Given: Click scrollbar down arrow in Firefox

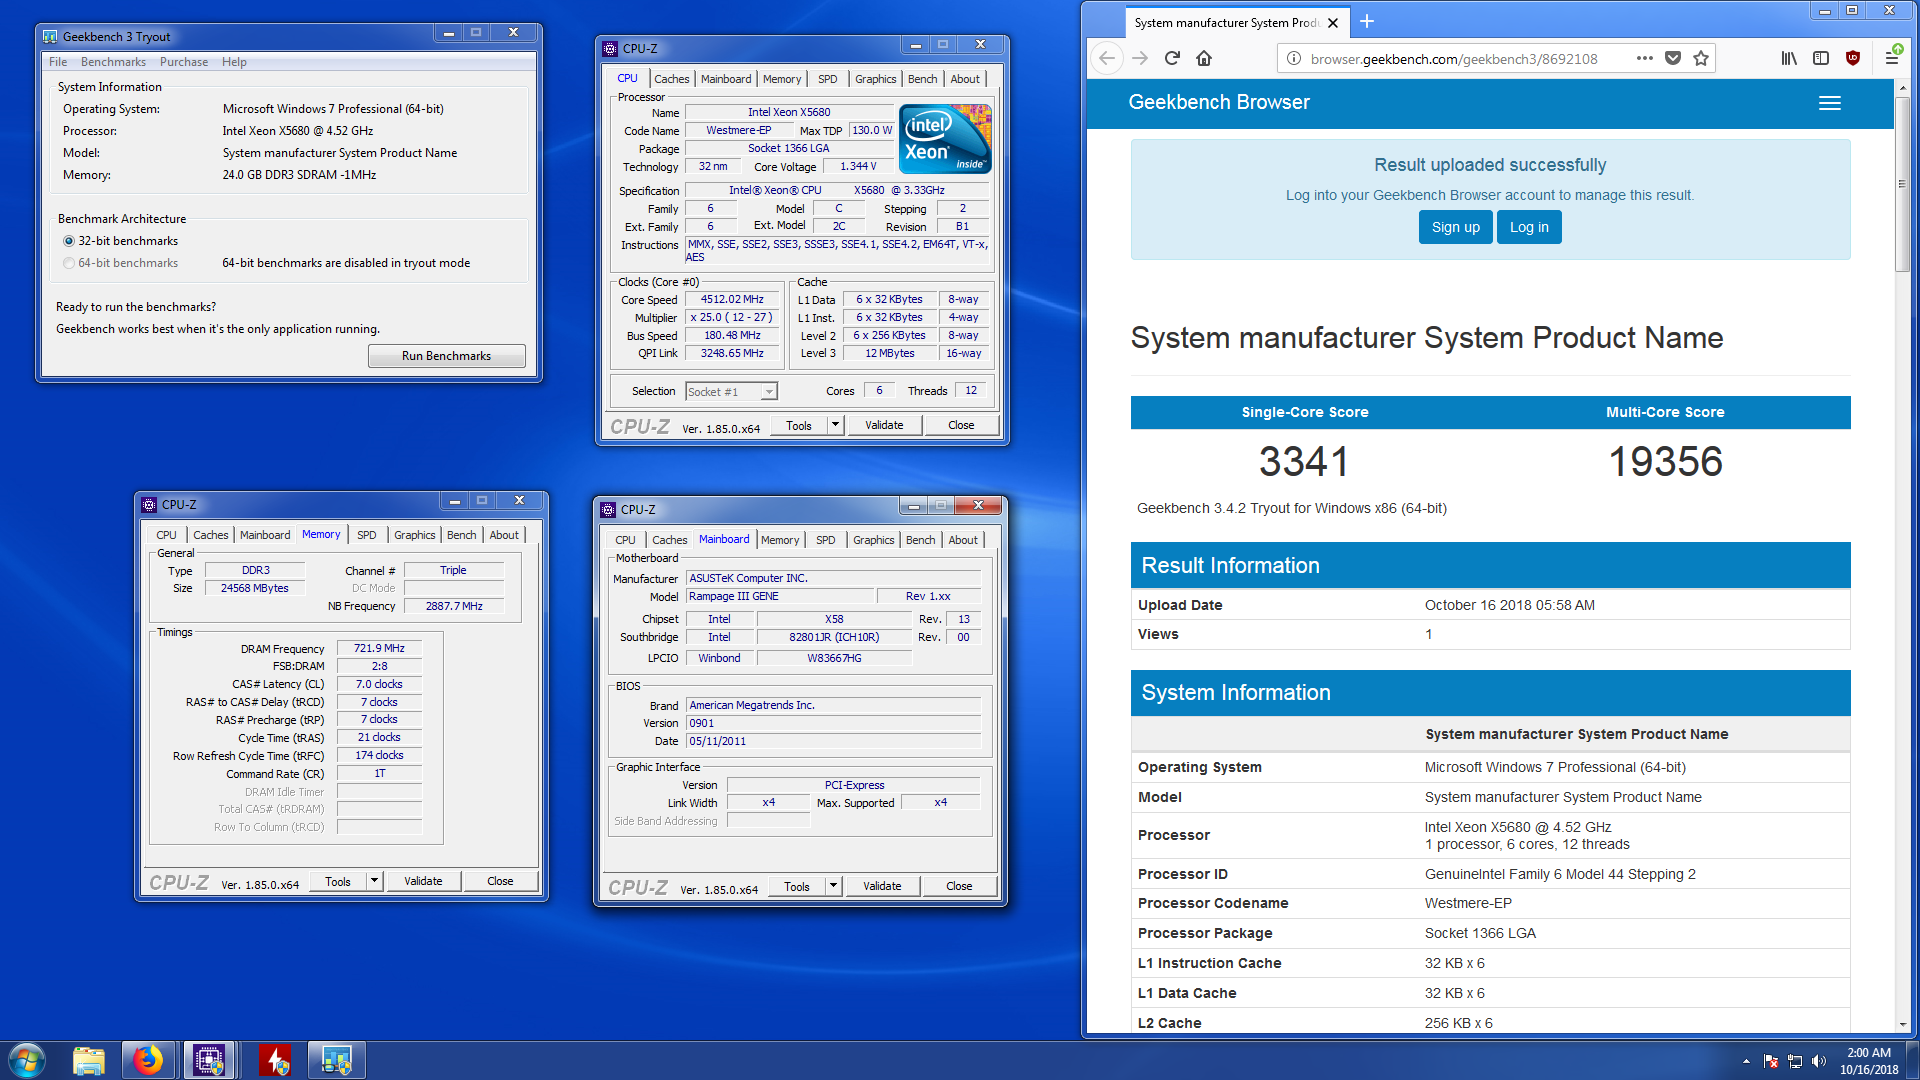Looking at the screenshot, I should click(1902, 1025).
